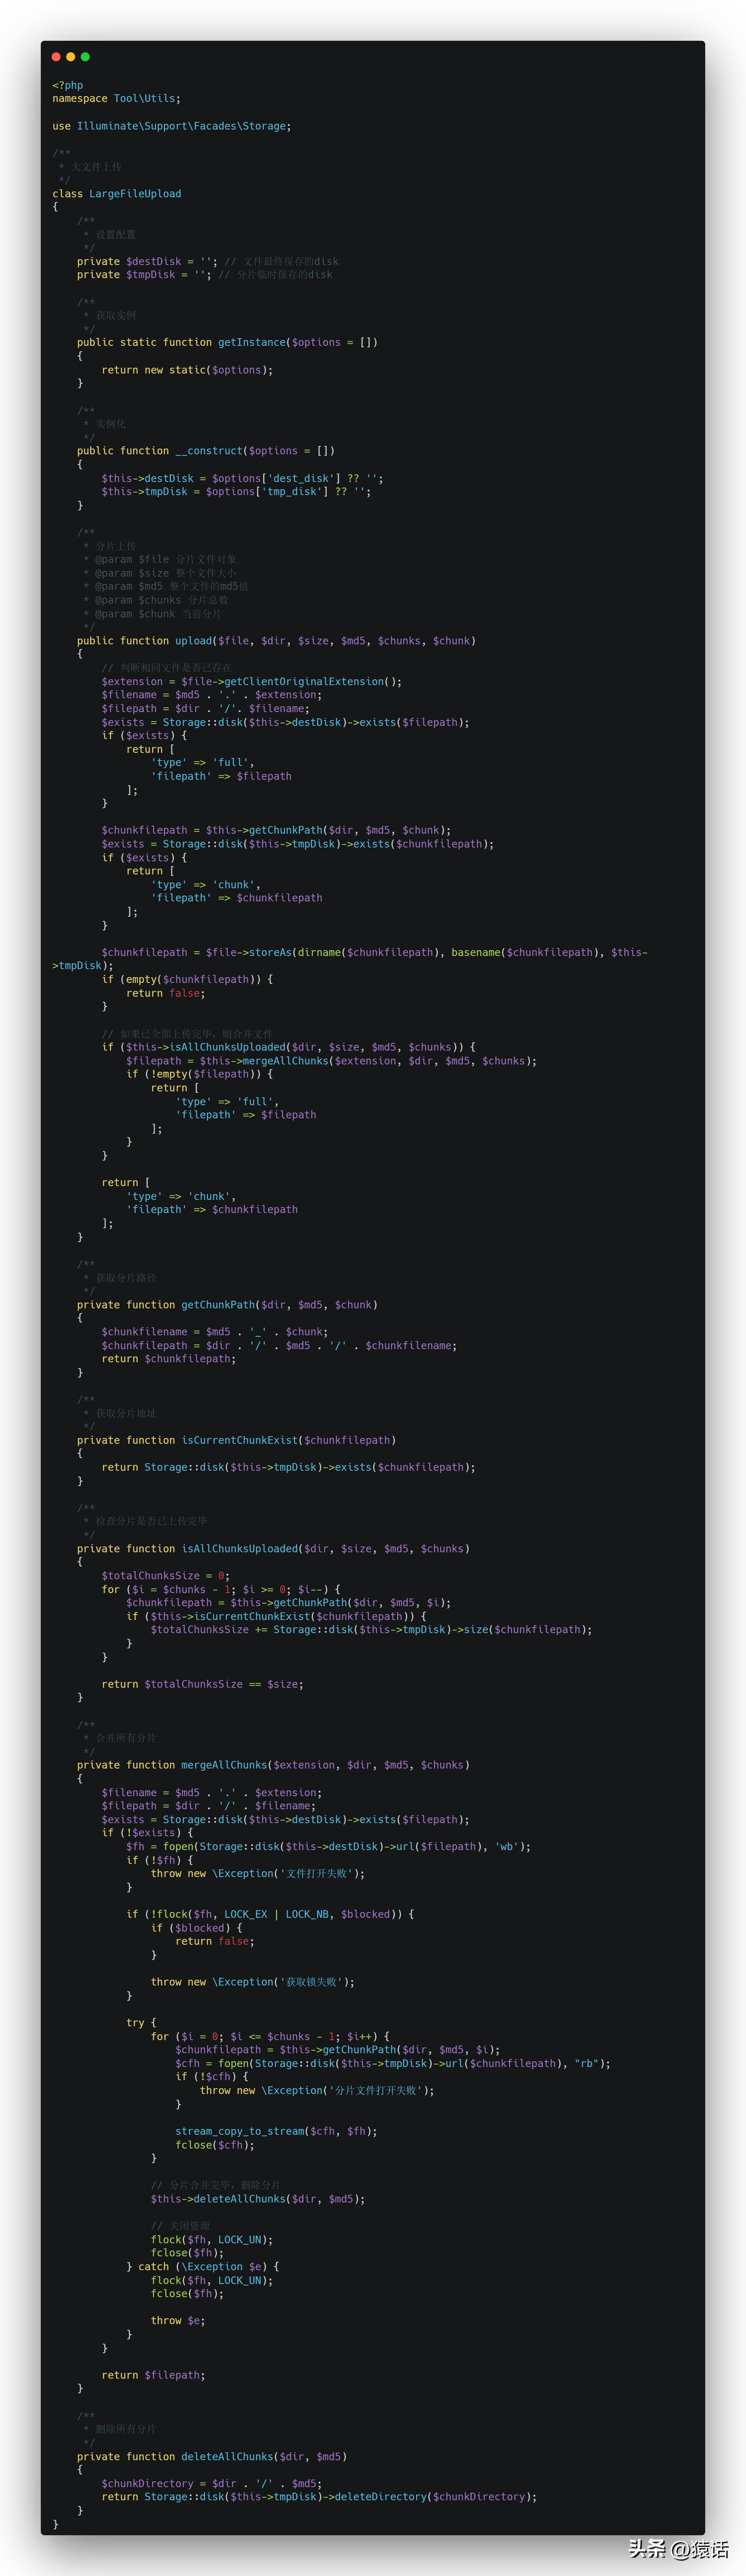Click the '$totalChunksSize = 0;' line
The width and height of the screenshot is (746, 2576).
tap(166, 1576)
